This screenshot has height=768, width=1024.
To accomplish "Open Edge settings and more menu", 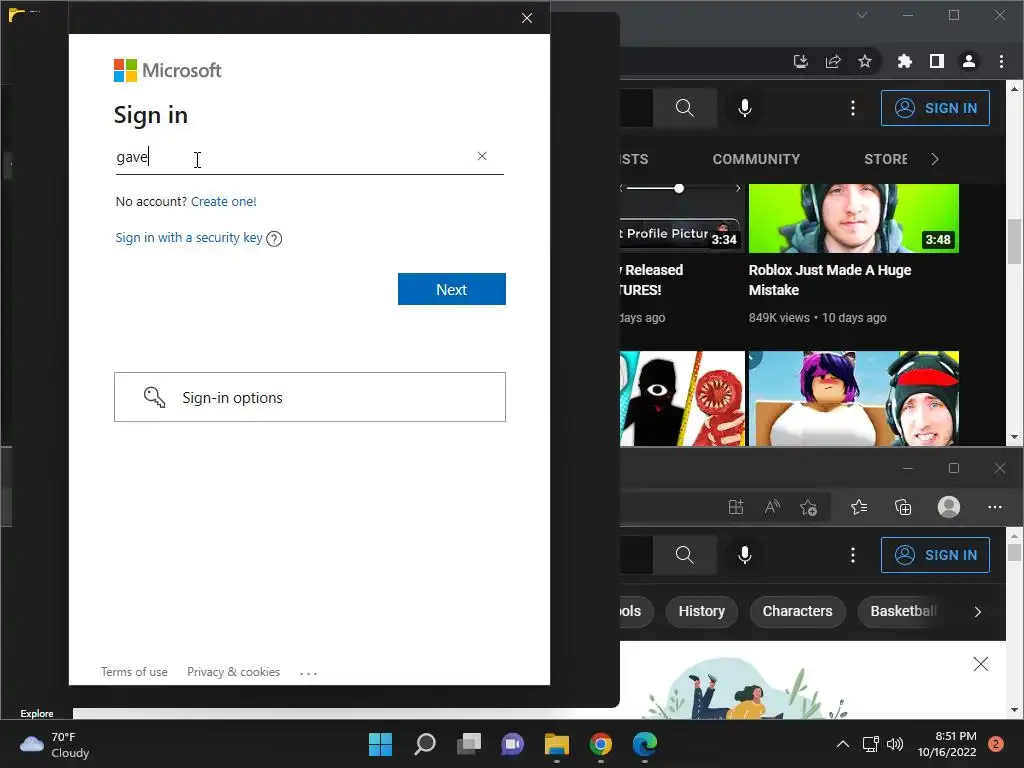I will [x=995, y=507].
